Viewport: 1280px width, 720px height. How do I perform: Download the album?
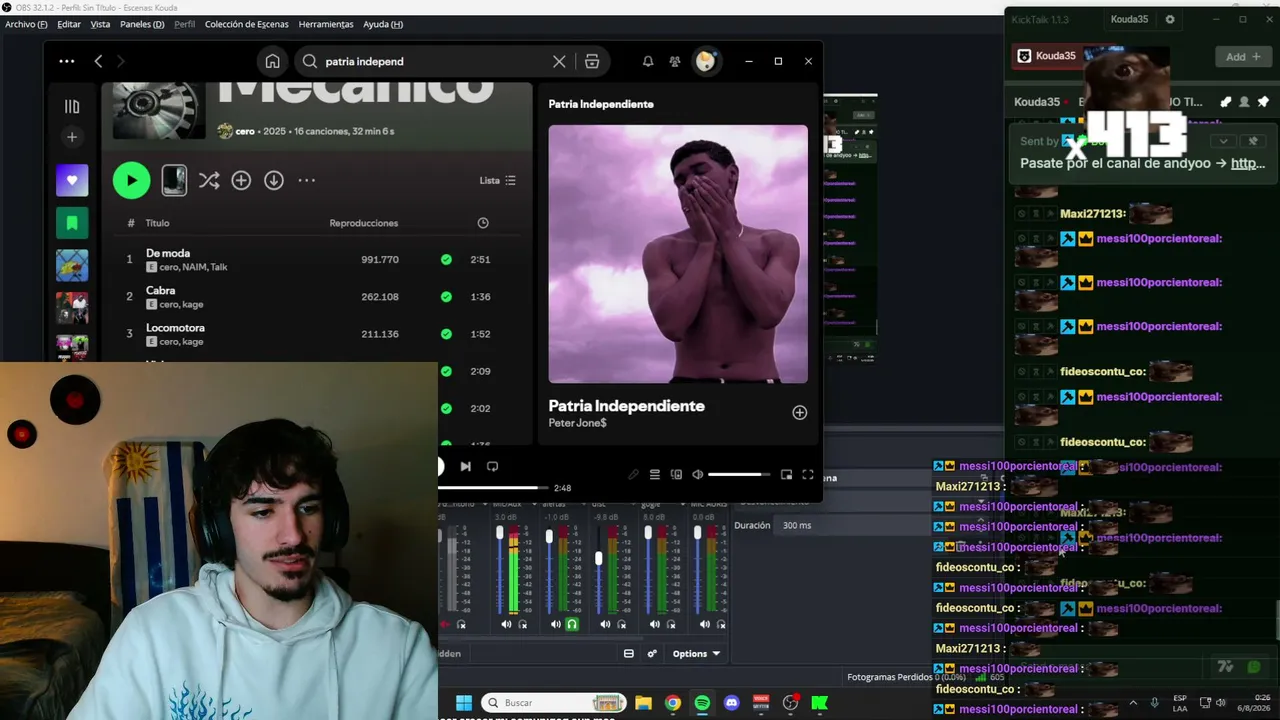coord(273,180)
